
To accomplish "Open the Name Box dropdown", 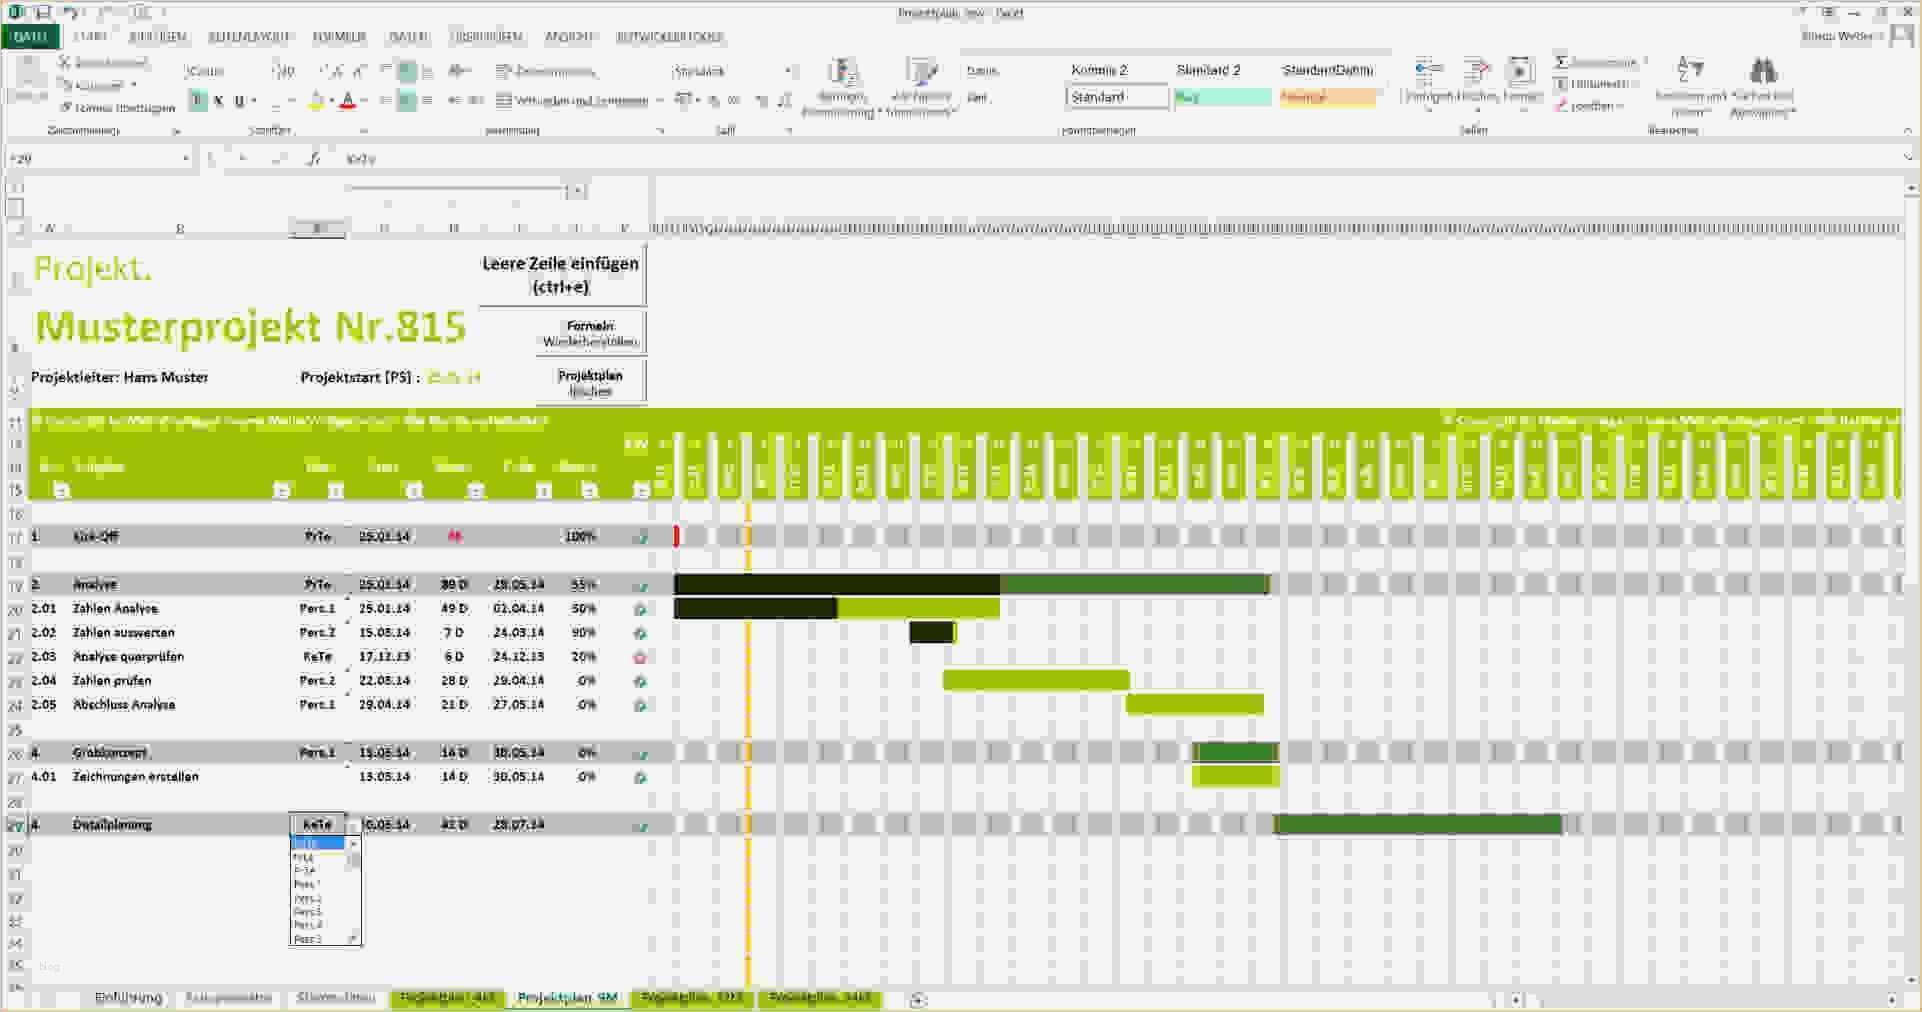I will [186, 158].
